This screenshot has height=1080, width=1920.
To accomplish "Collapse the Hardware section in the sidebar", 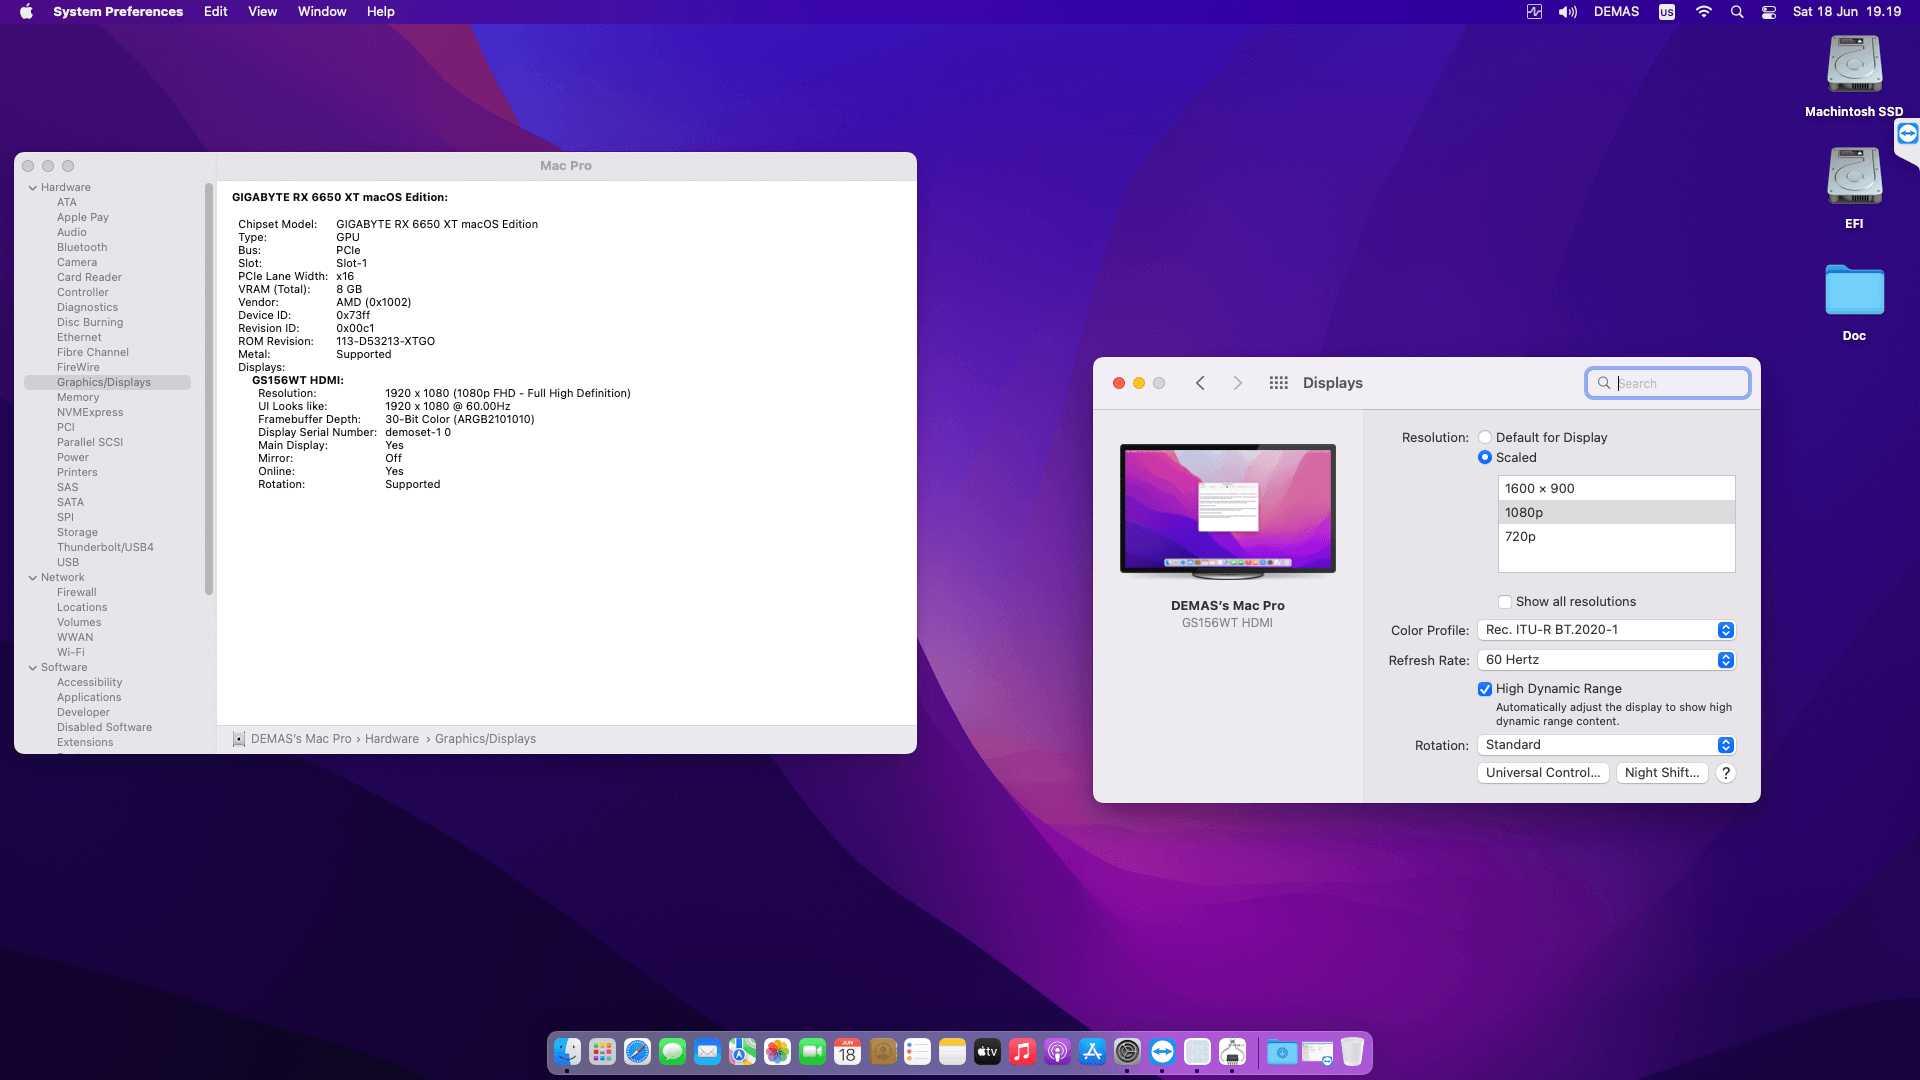I will tap(33, 188).
